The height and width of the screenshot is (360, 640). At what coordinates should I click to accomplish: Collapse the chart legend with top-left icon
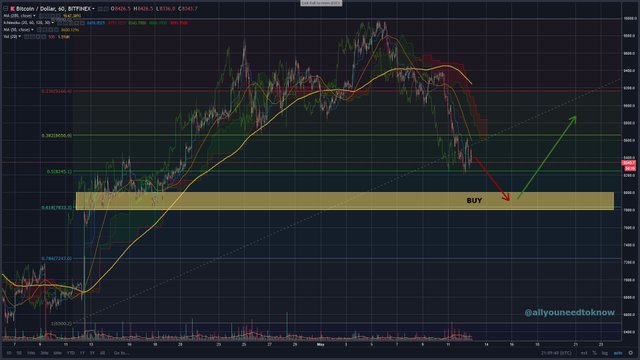(x=5, y=9)
